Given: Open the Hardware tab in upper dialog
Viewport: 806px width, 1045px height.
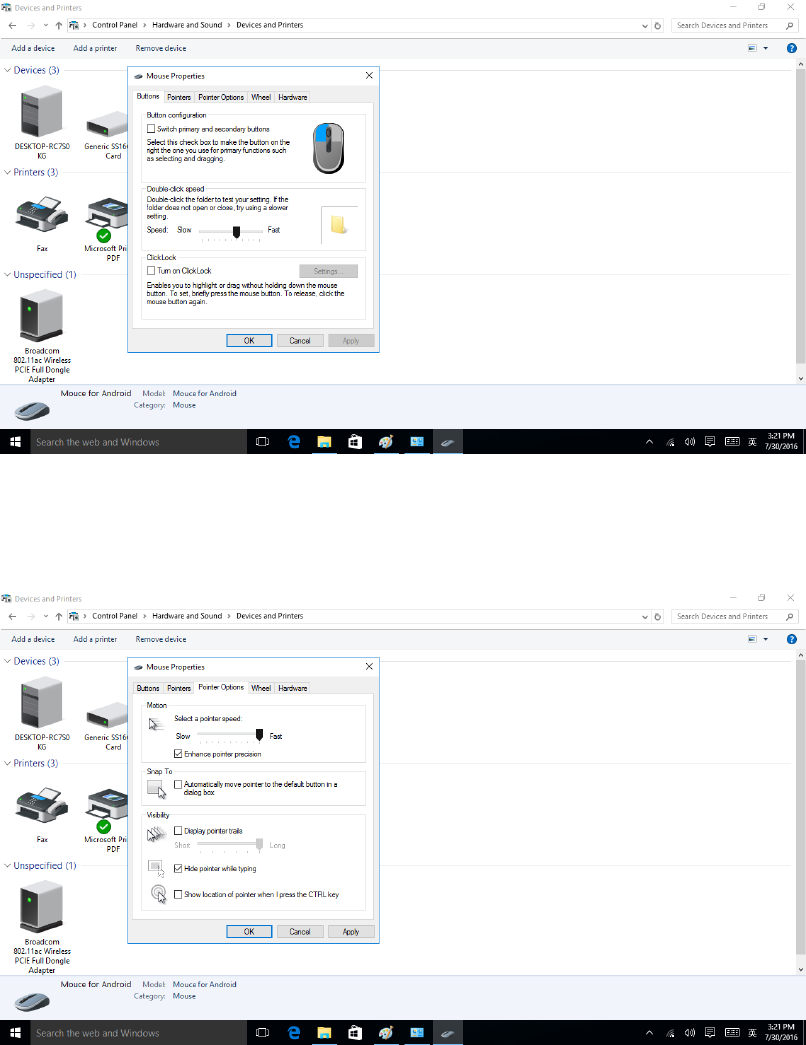Looking at the screenshot, I should click(x=293, y=97).
